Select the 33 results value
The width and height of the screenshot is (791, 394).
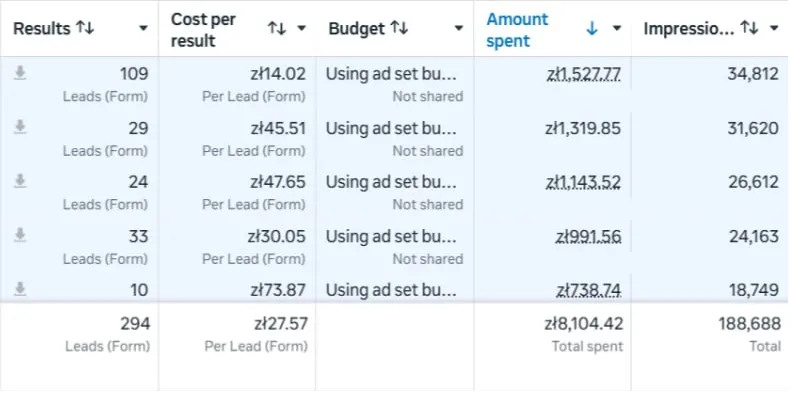(138, 236)
